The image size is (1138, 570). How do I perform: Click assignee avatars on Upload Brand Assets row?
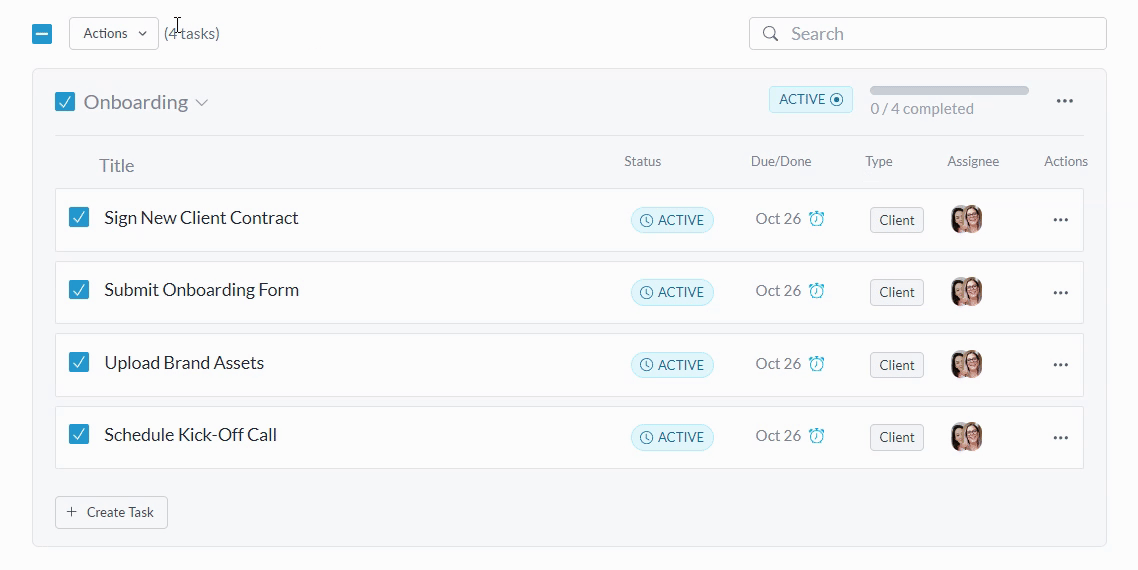pos(966,364)
